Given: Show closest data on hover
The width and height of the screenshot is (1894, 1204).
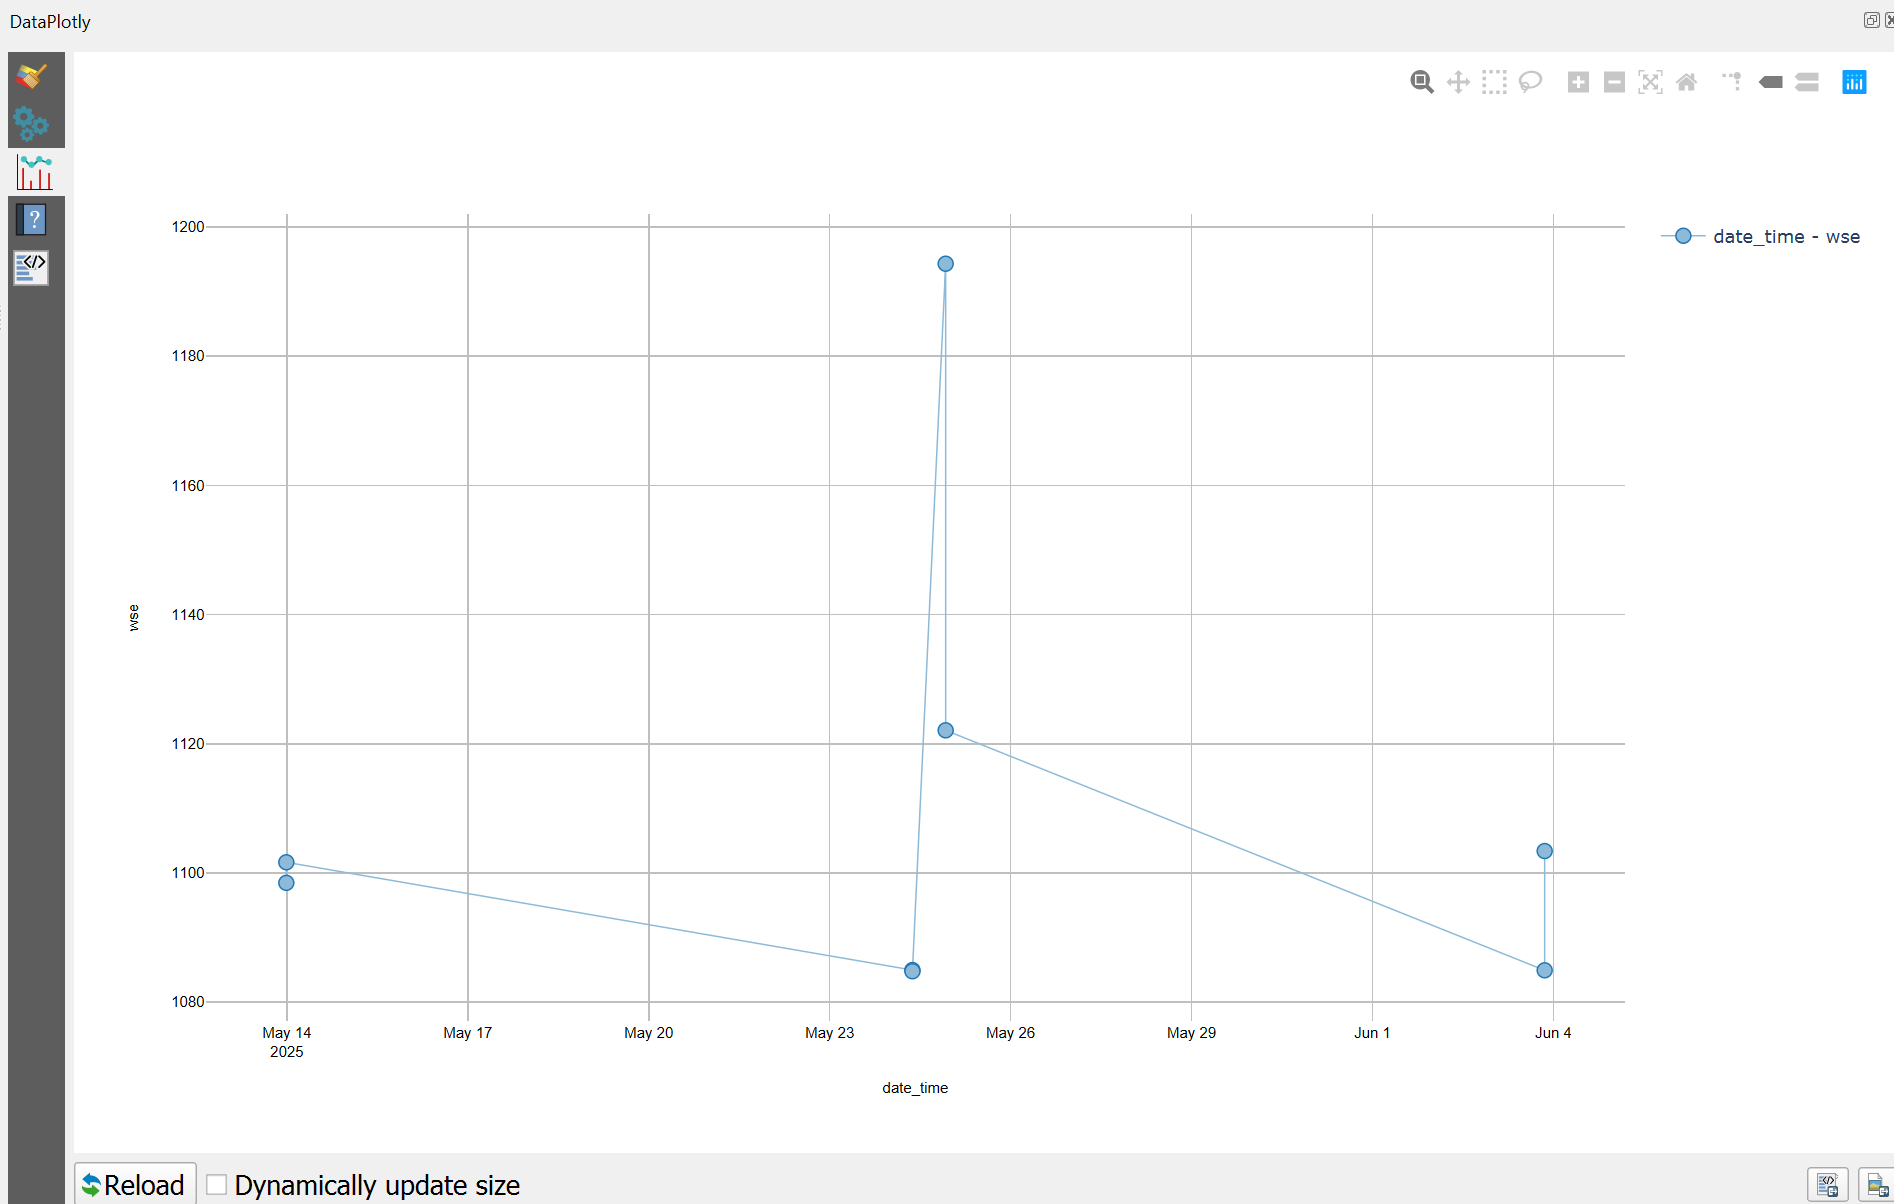Looking at the screenshot, I should click(x=1770, y=82).
